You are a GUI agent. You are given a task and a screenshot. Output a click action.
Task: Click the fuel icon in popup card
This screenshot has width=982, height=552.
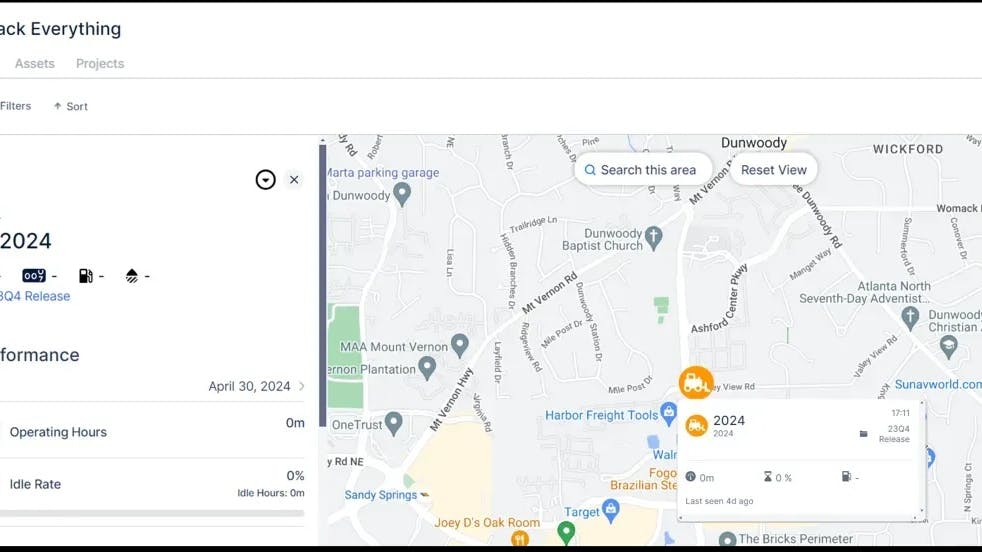tap(847, 477)
